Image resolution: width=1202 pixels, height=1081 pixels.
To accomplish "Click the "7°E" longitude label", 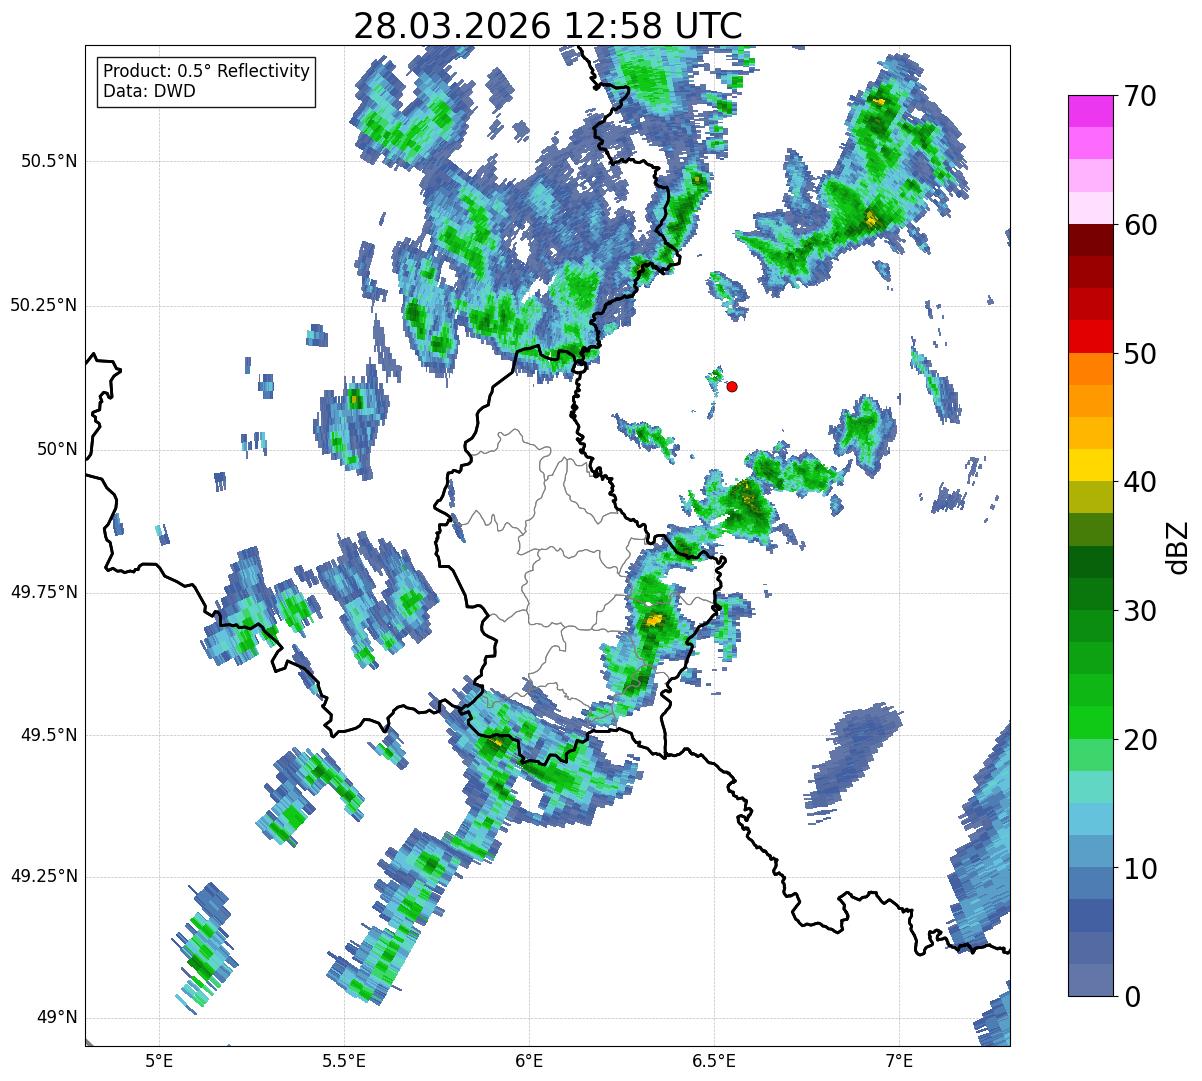I will tap(900, 1060).
